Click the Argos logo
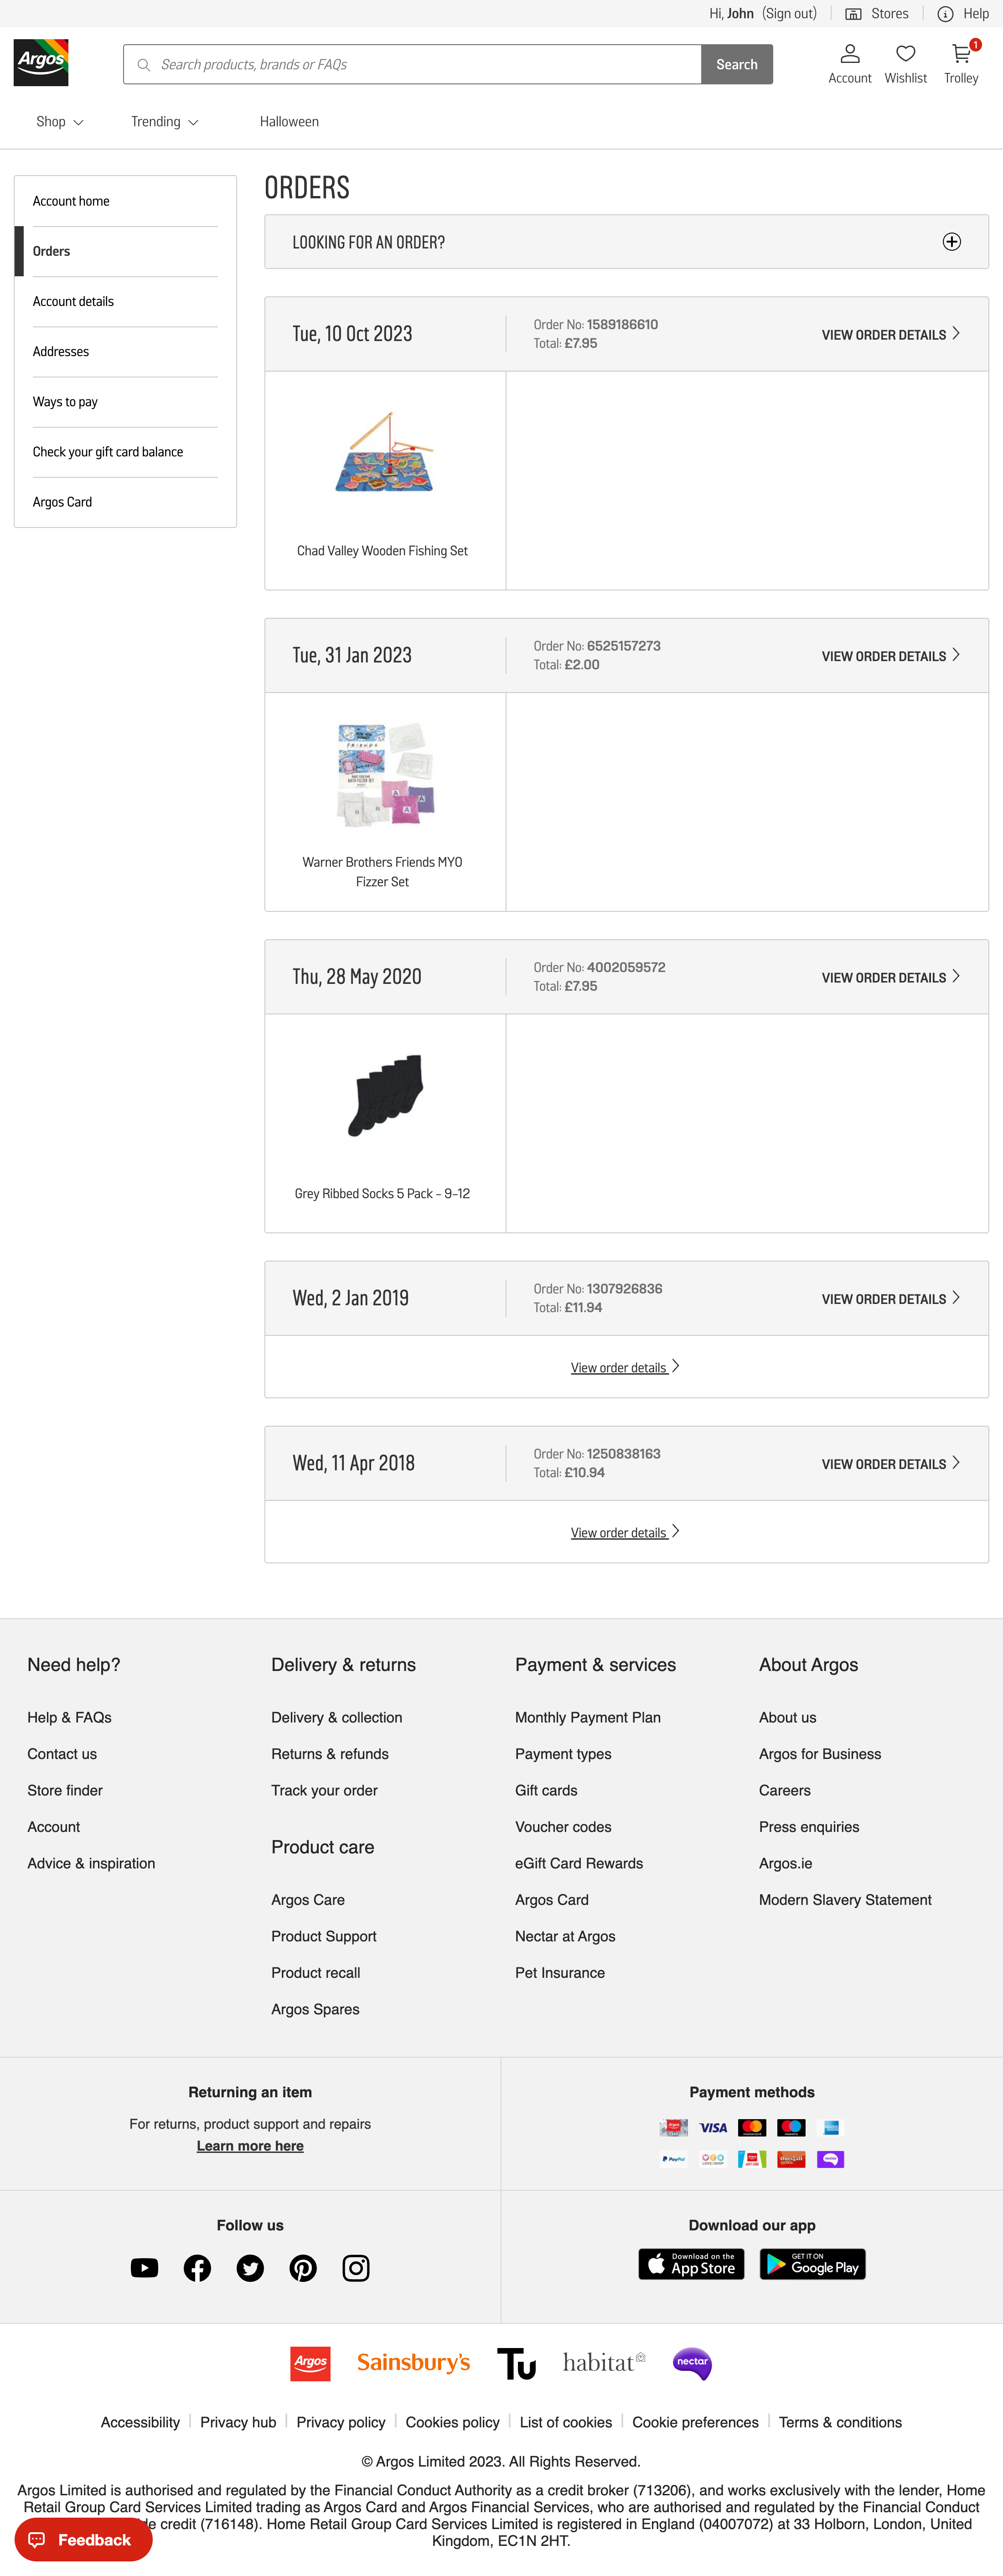The height and width of the screenshot is (2576, 1003). pyautogui.click(x=42, y=62)
